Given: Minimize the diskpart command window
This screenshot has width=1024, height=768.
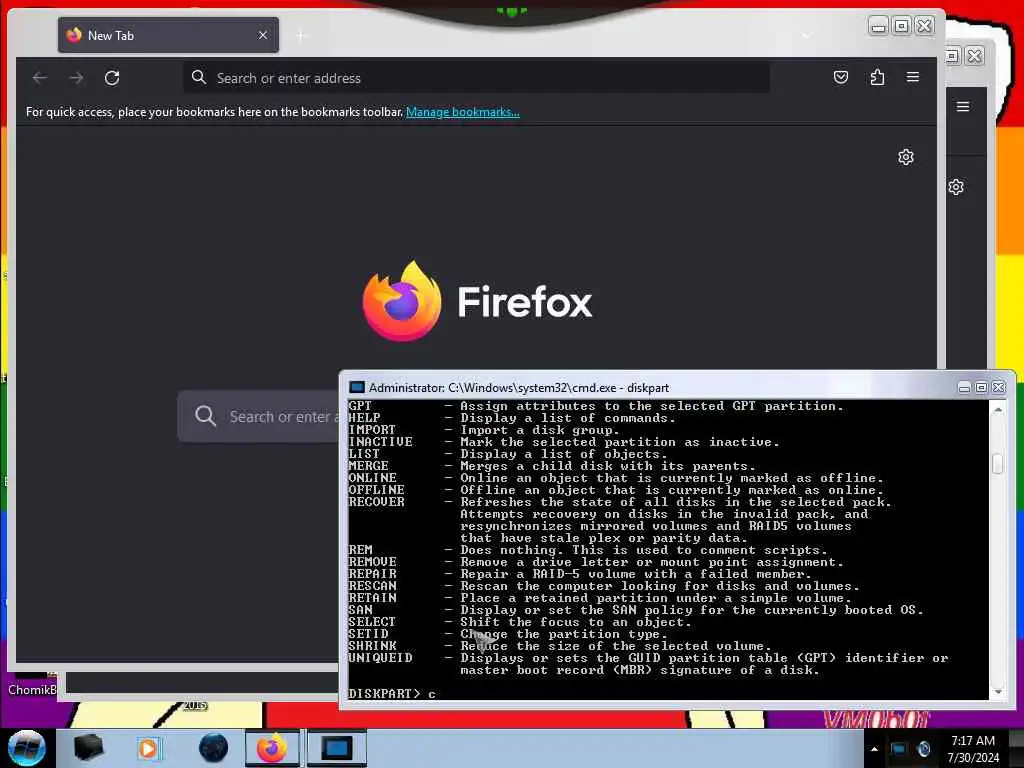Looking at the screenshot, I should point(964,387).
